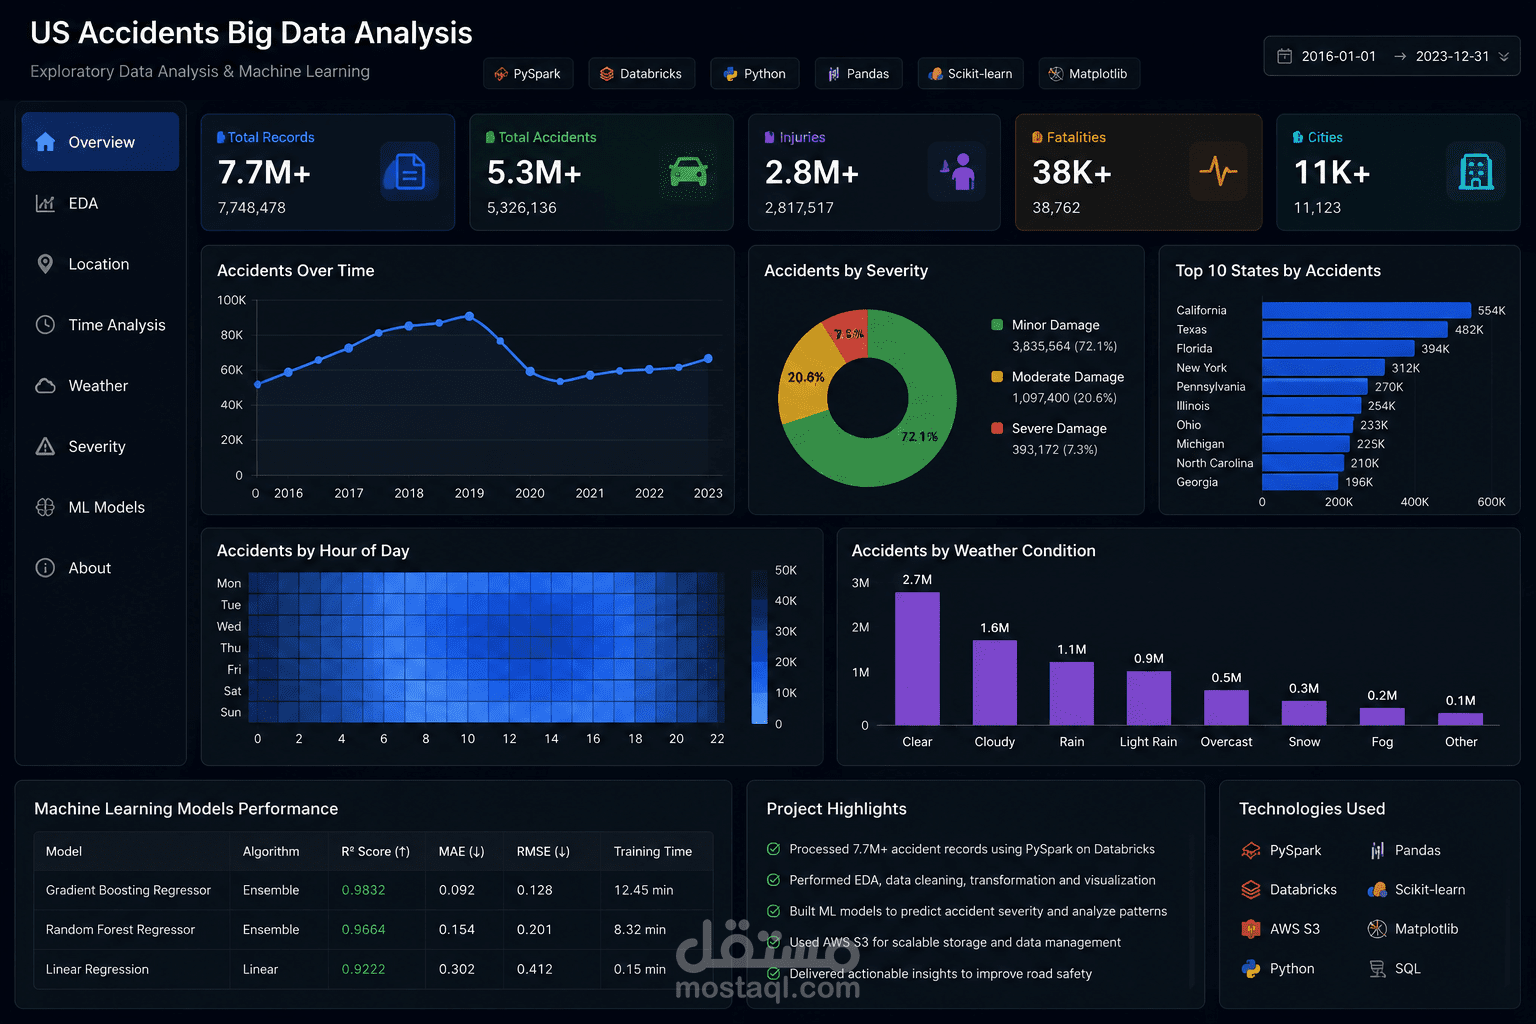This screenshot has width=1536, height=1024.
Task: Click the 0.9832 R² score value
Action: [x=363, y=890]
